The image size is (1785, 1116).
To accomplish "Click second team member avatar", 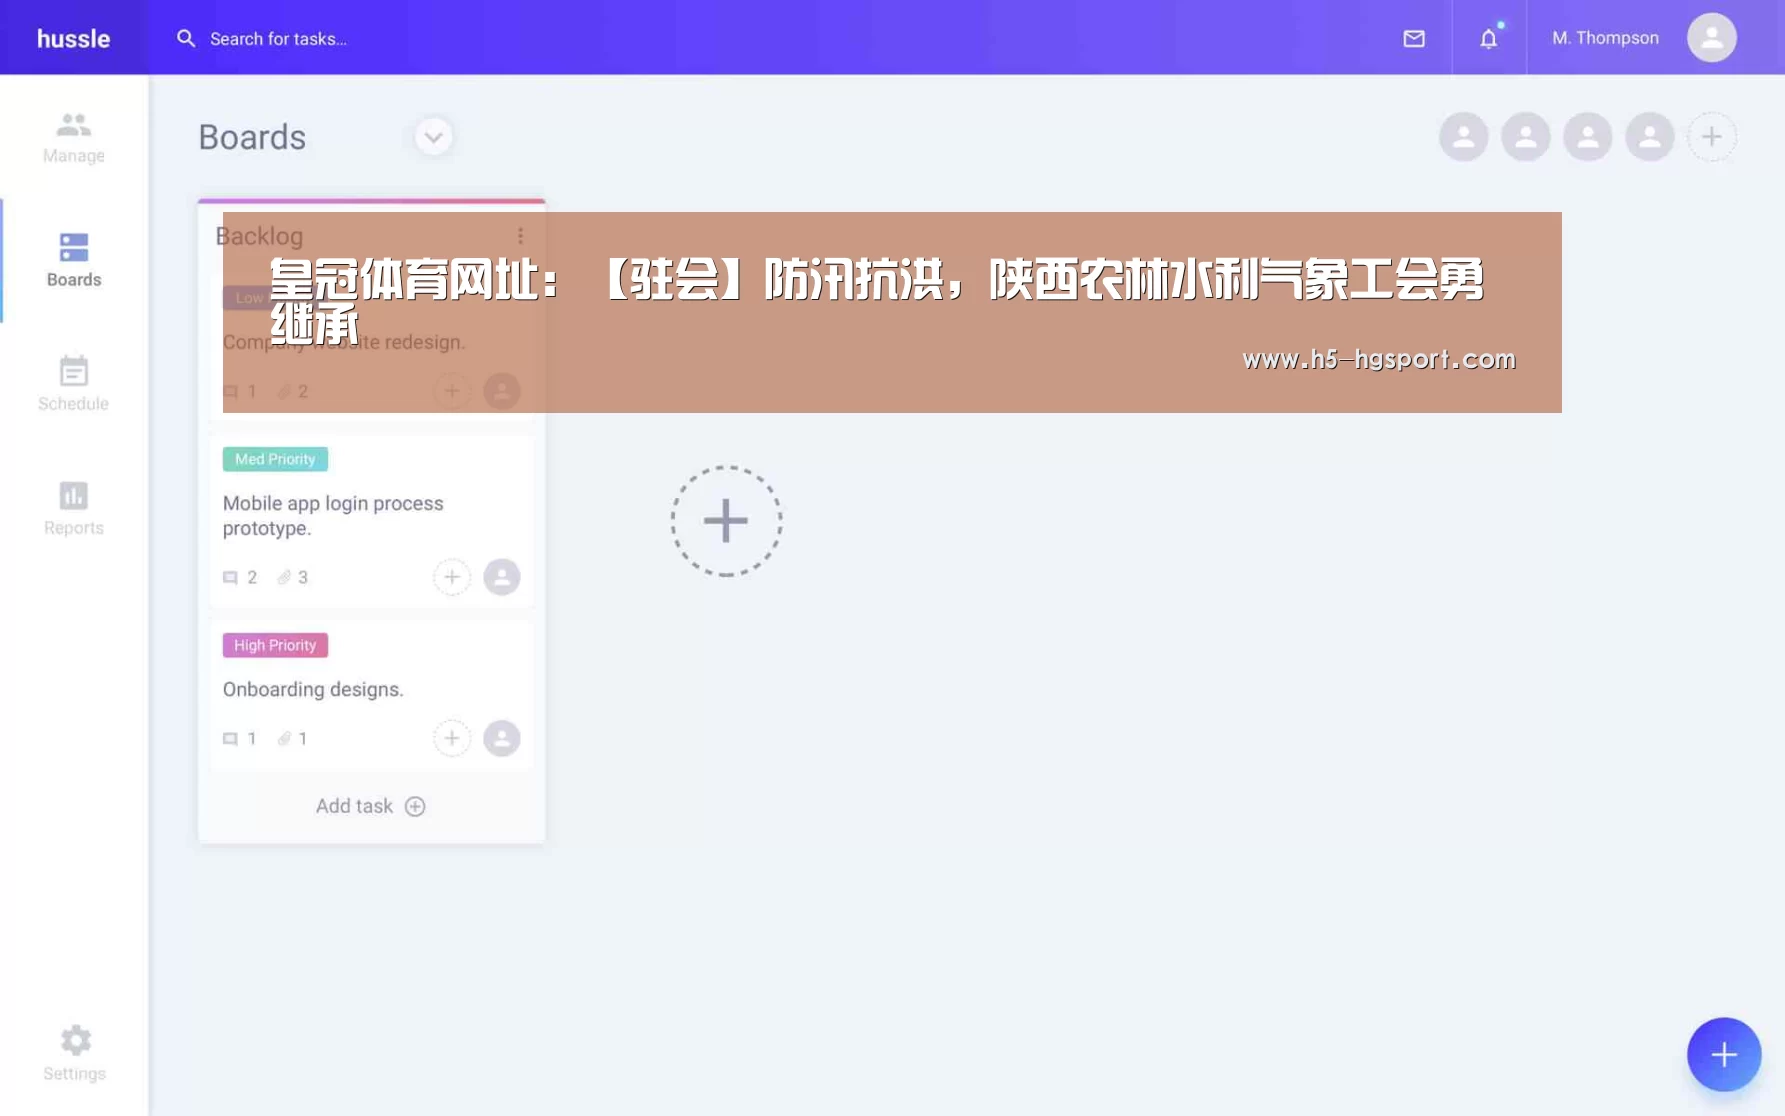I will (1525, 137).
